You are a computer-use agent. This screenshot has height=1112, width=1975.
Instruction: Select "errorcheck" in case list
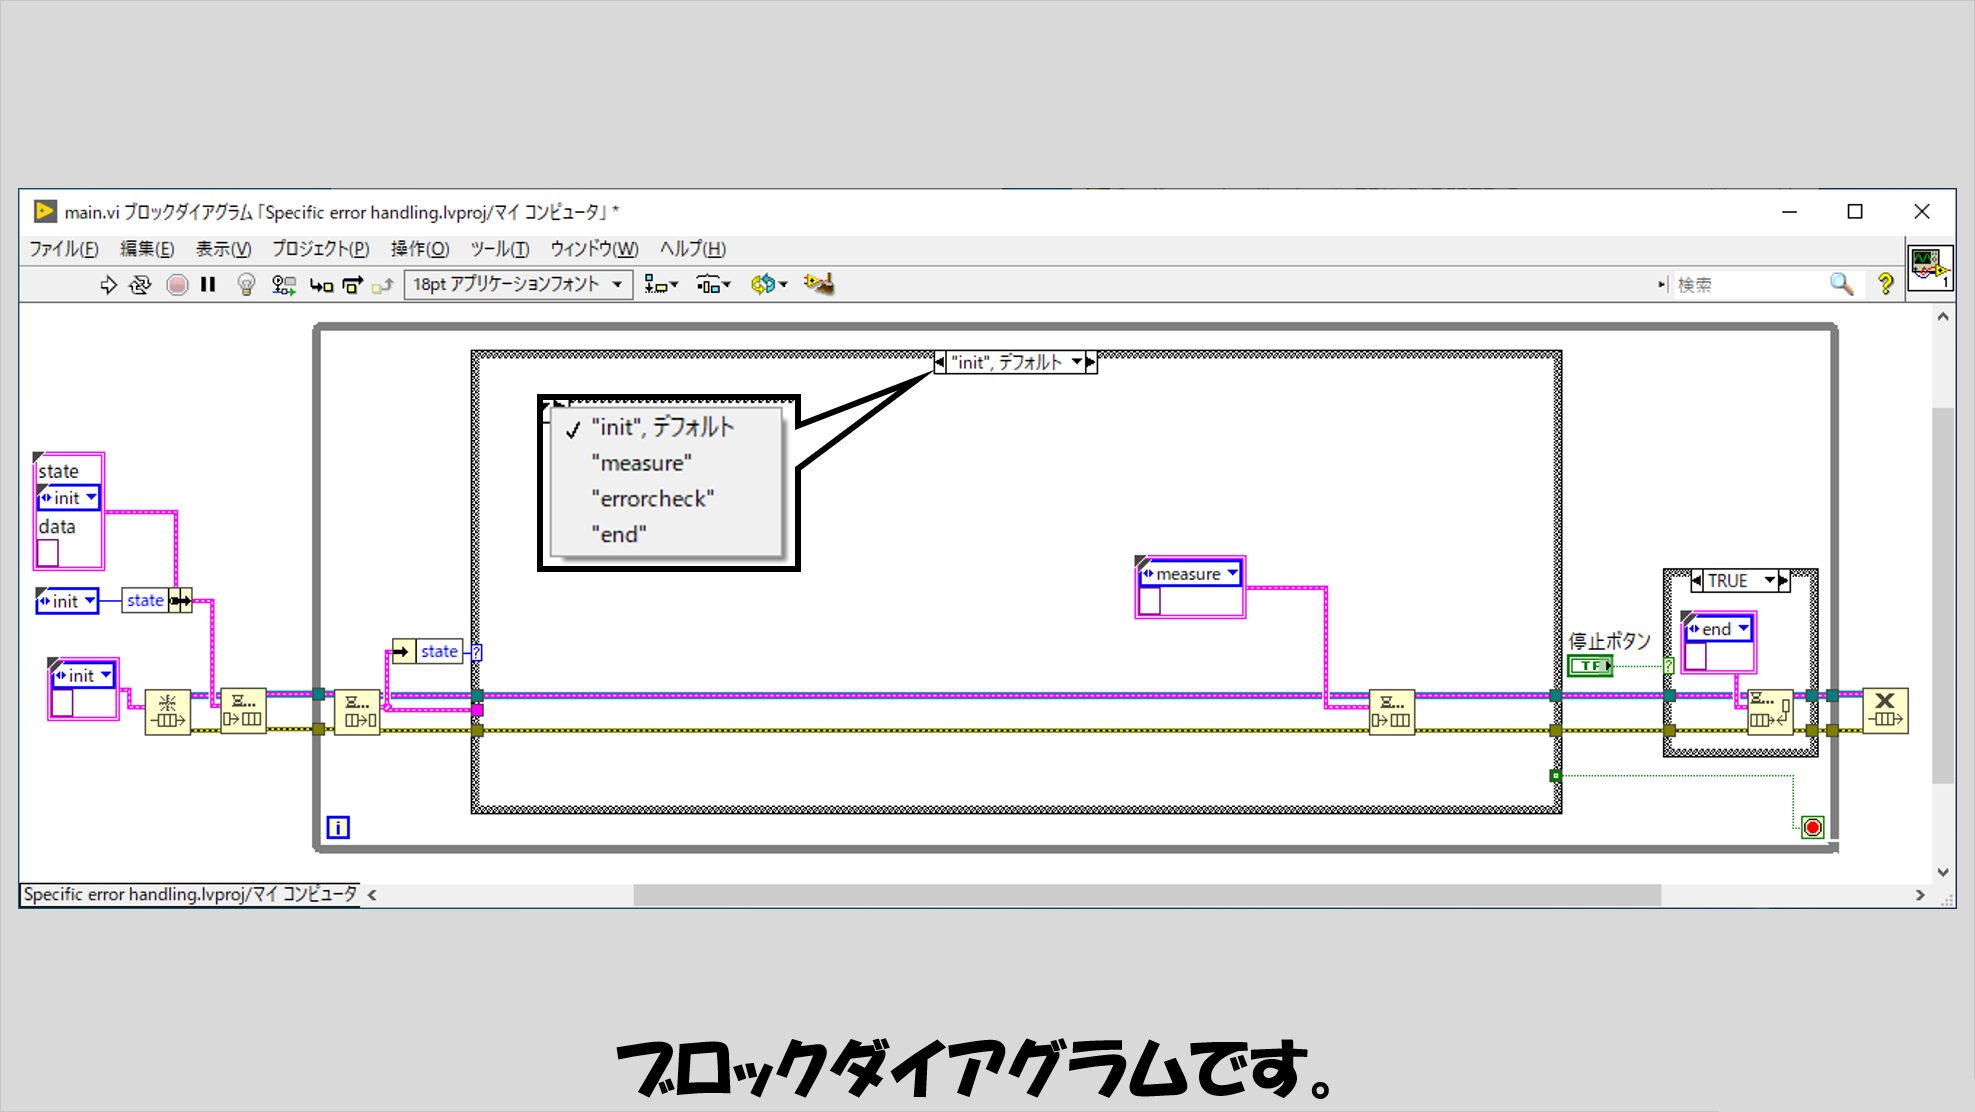[x=652, y=498]
